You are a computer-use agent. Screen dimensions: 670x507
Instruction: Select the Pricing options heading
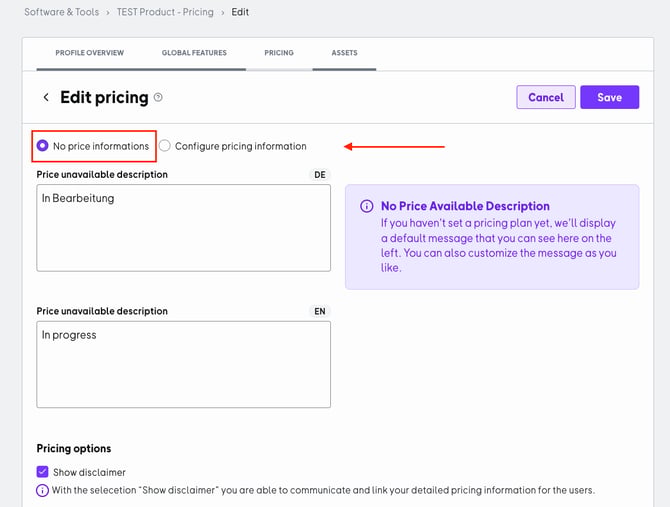(74, 448)
